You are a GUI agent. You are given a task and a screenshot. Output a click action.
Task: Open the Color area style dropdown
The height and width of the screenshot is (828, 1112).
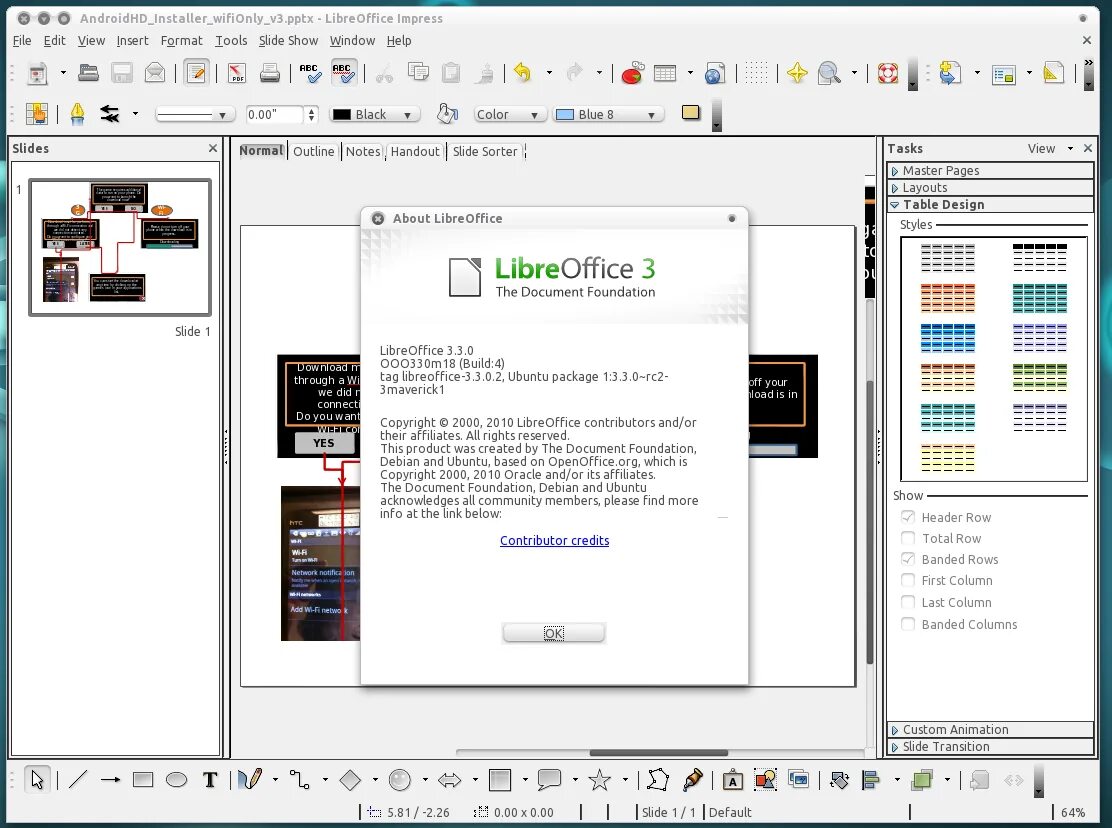509,114
